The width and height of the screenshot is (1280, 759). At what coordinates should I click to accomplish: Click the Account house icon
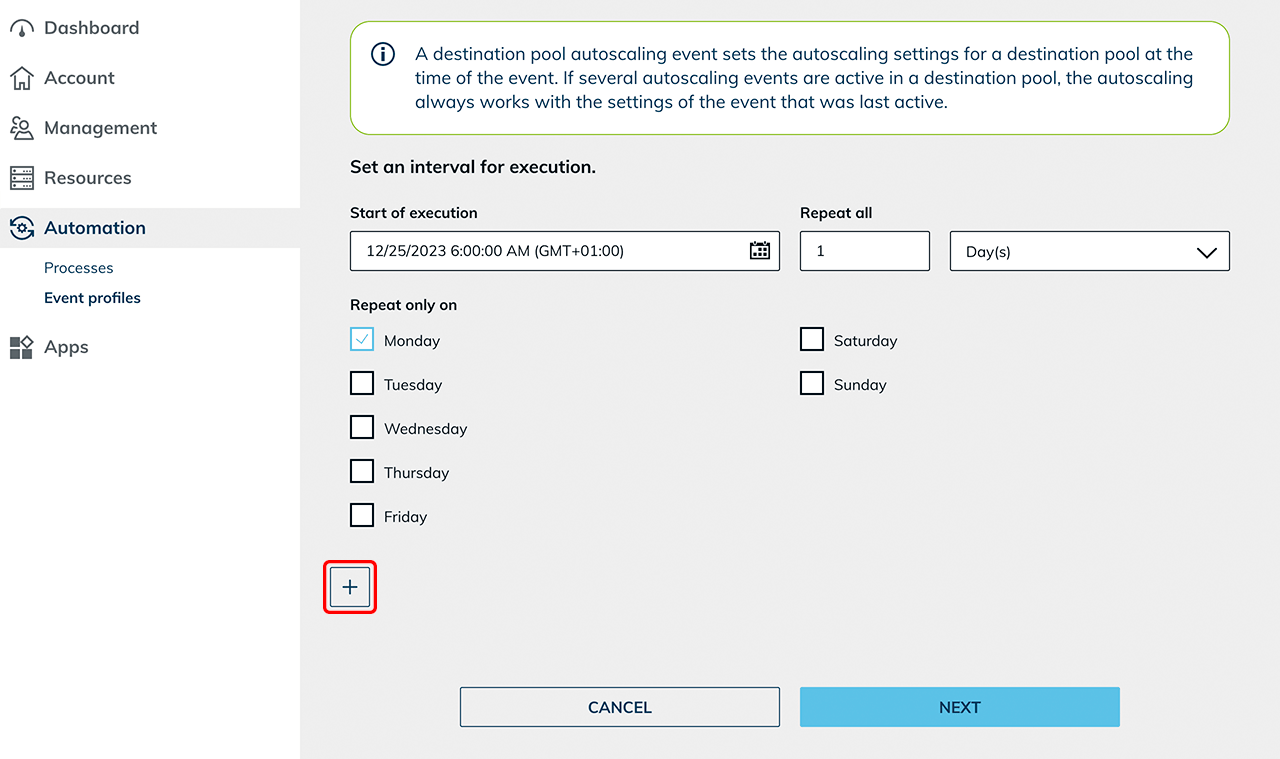tap(22, 78)
